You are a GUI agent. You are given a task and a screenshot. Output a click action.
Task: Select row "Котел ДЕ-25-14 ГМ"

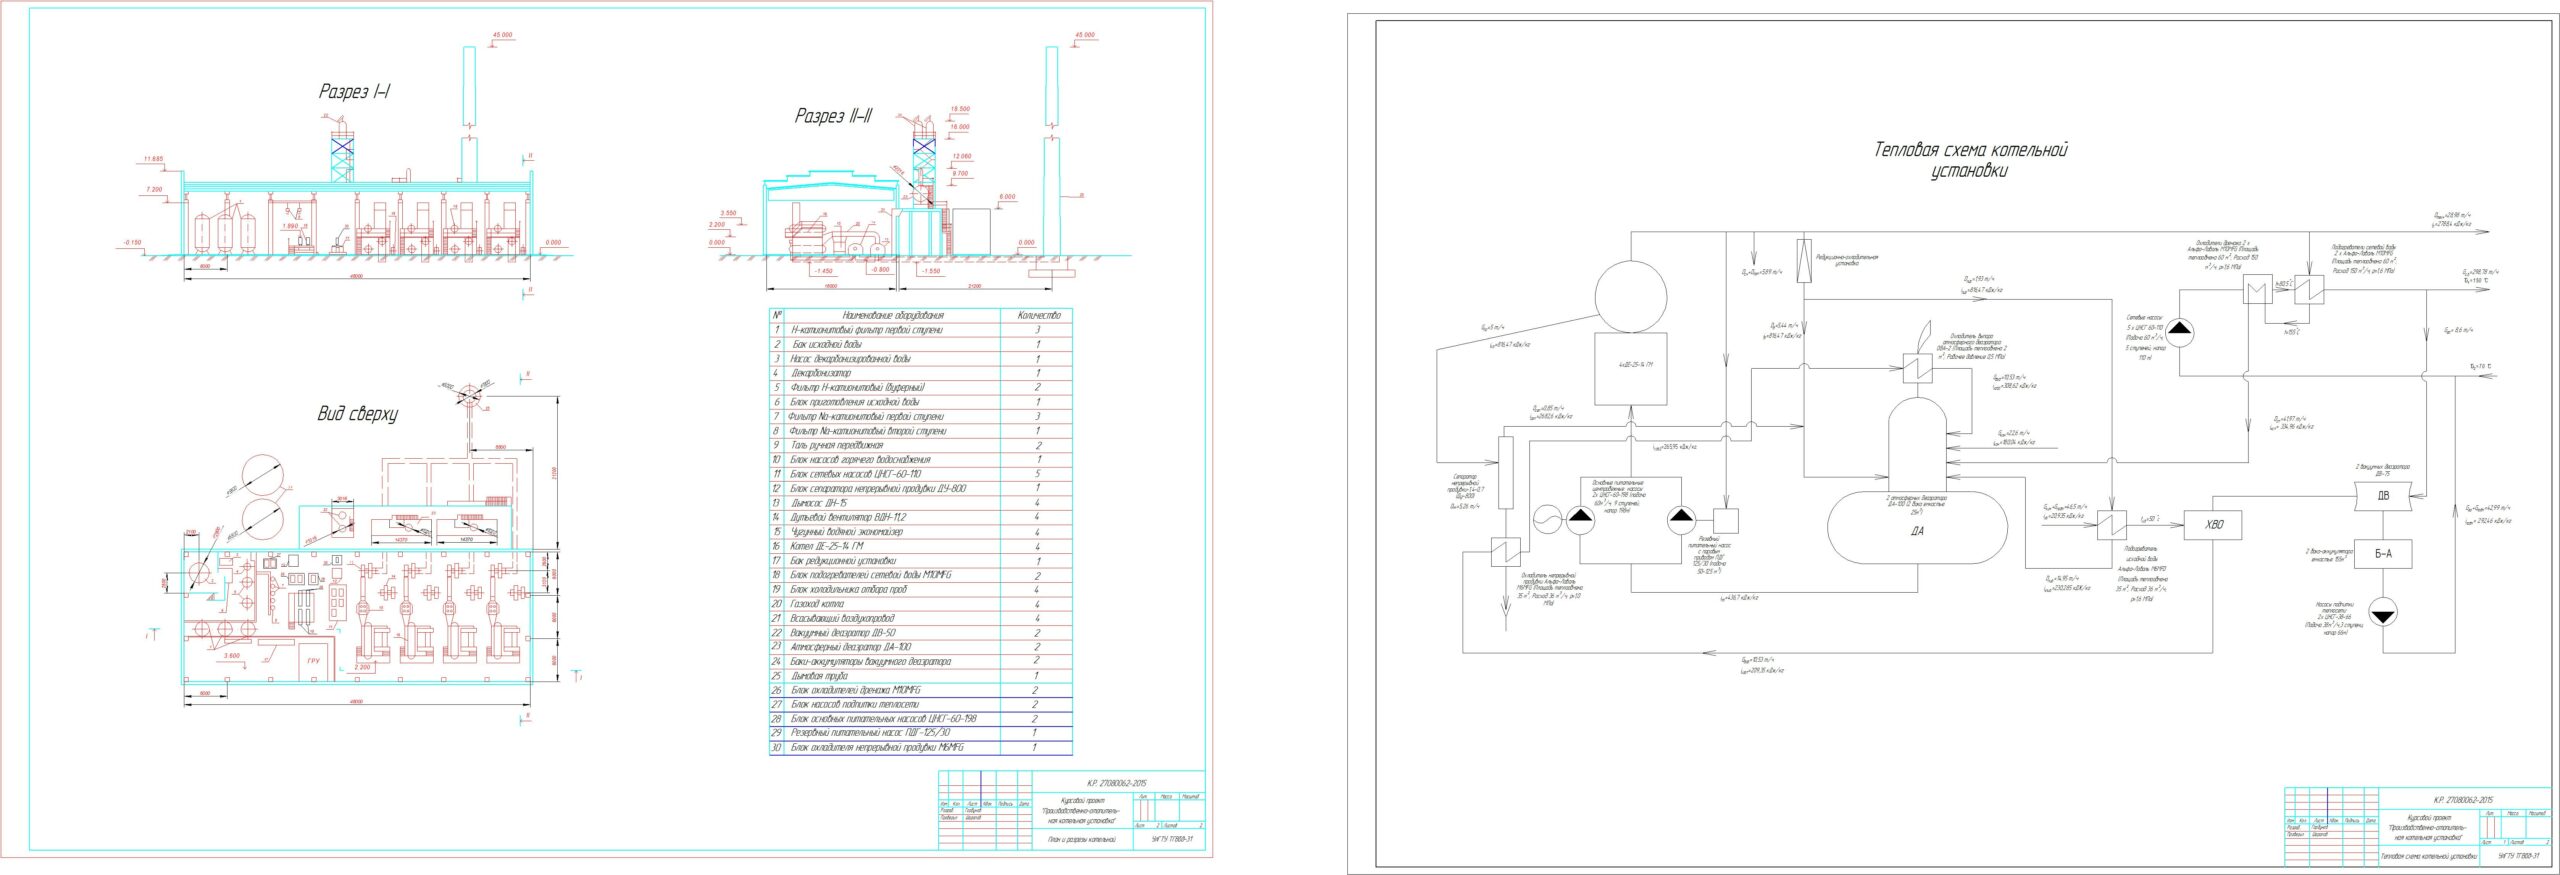coord(920,546)
